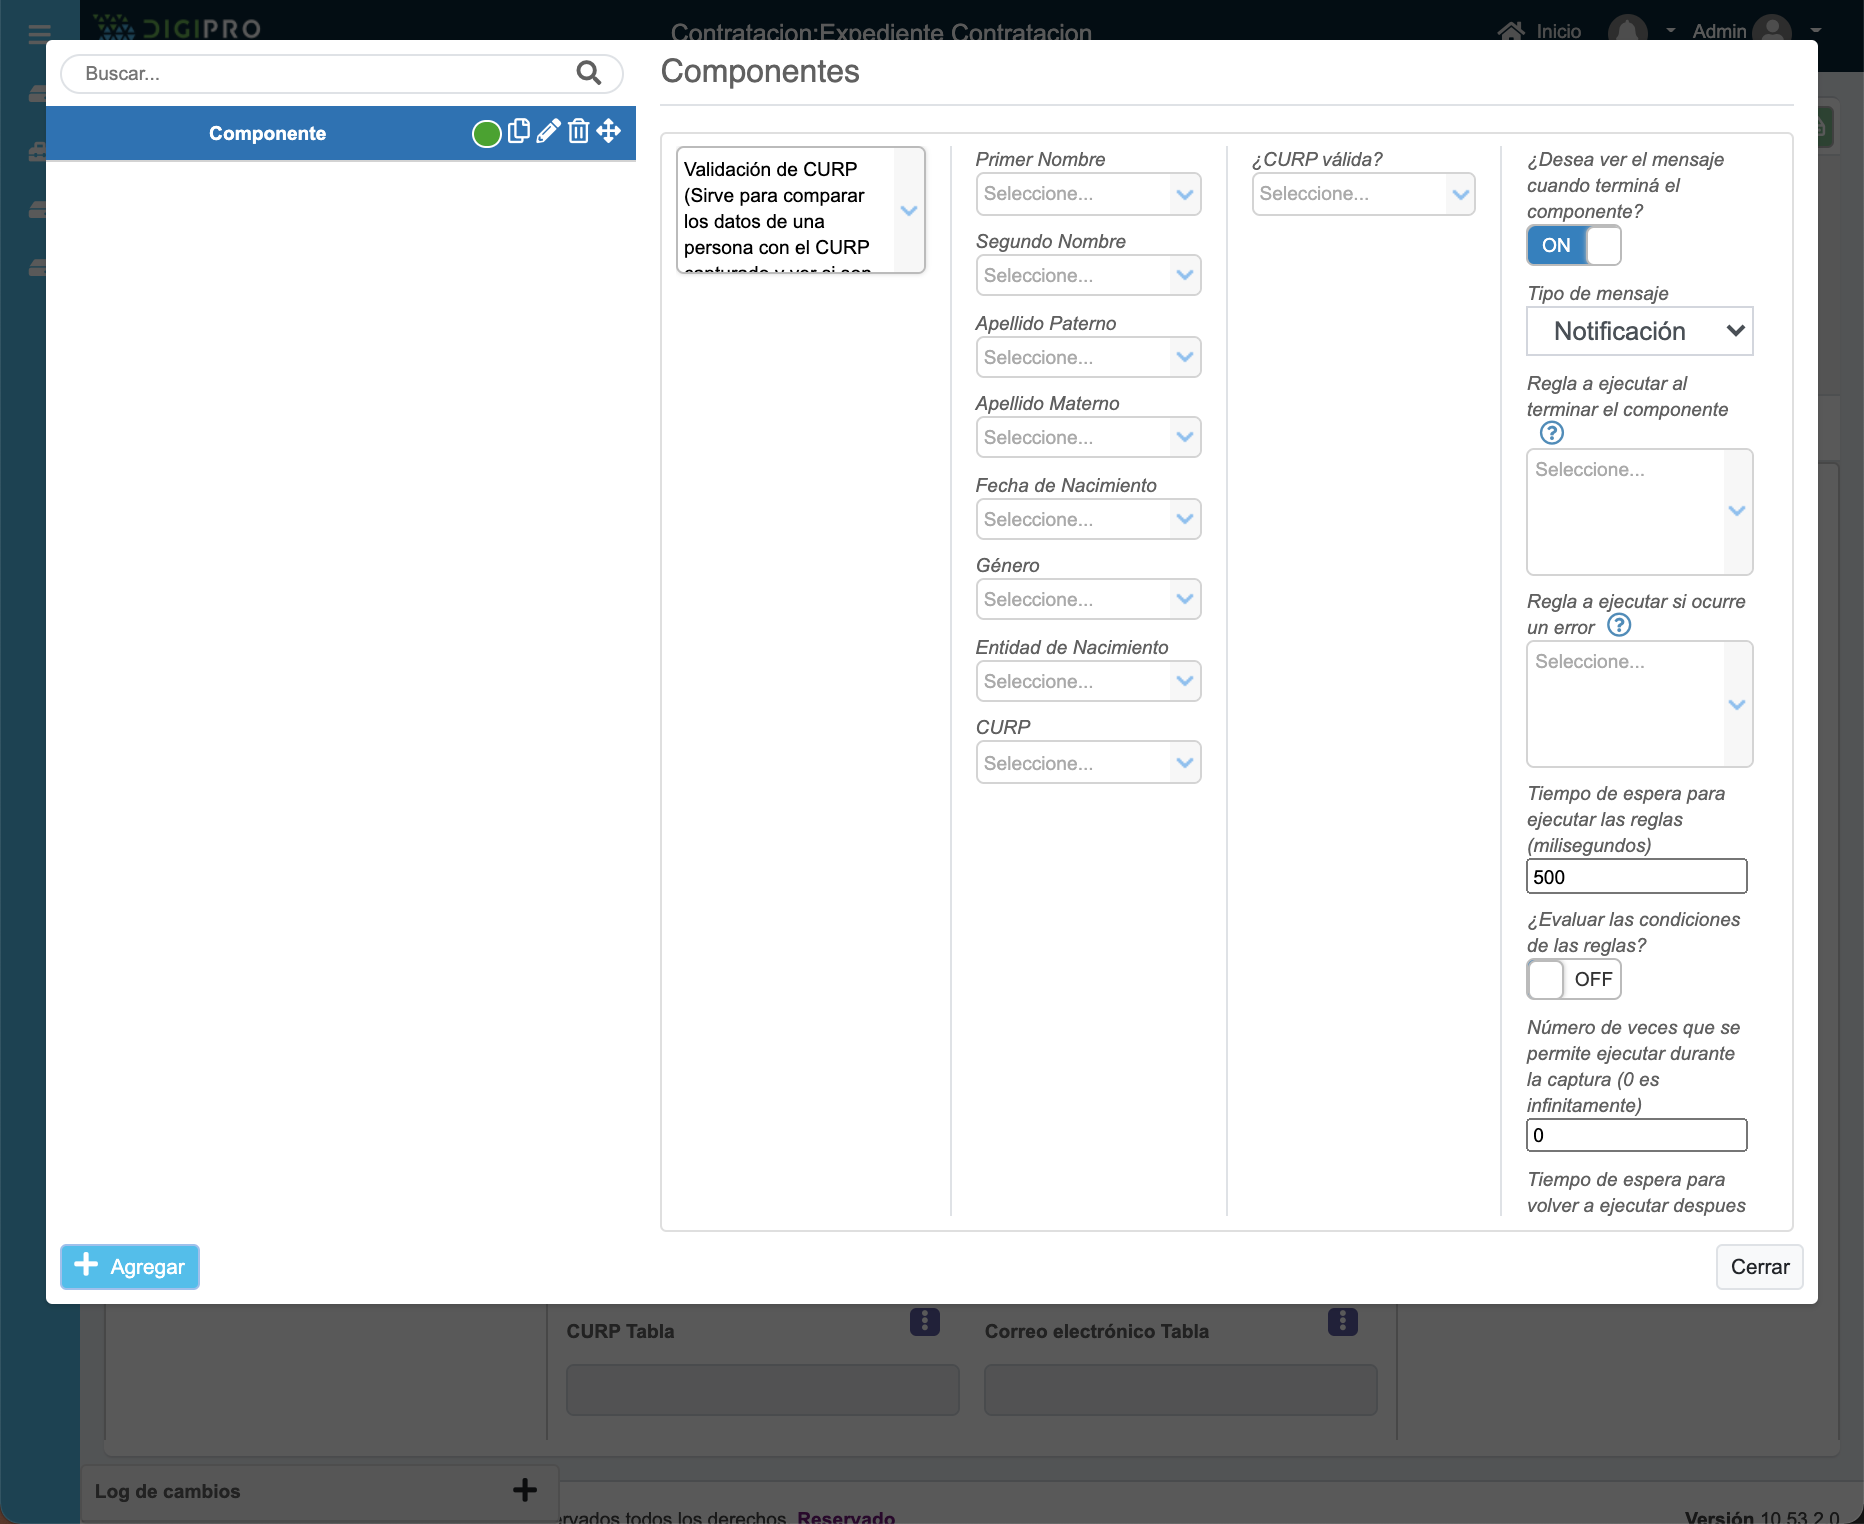Open help for rule on component finish
The height and width of the screenshot is (1524, 1864).
(x=1551, y=433)
